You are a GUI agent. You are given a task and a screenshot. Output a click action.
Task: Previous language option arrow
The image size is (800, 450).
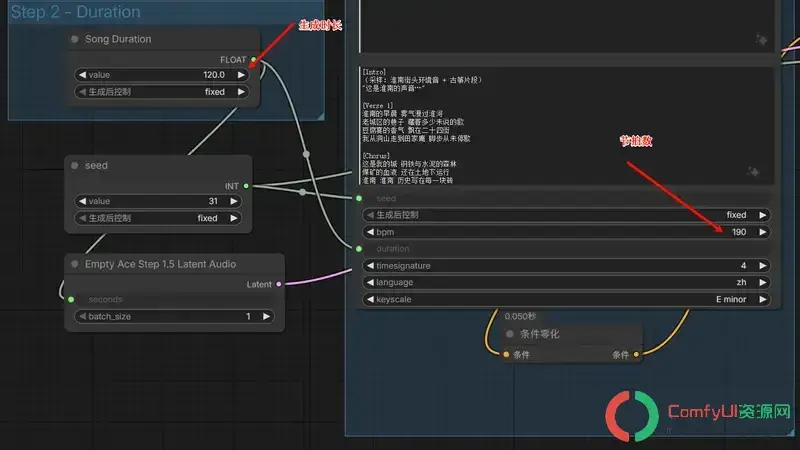[370, 283]
